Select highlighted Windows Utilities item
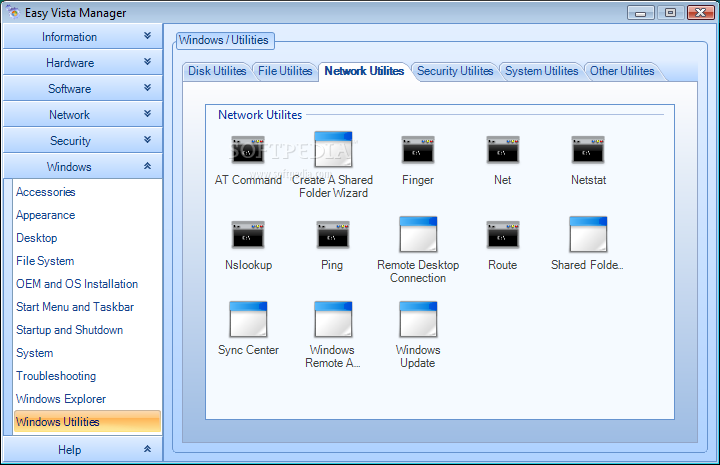 point(87,421)
